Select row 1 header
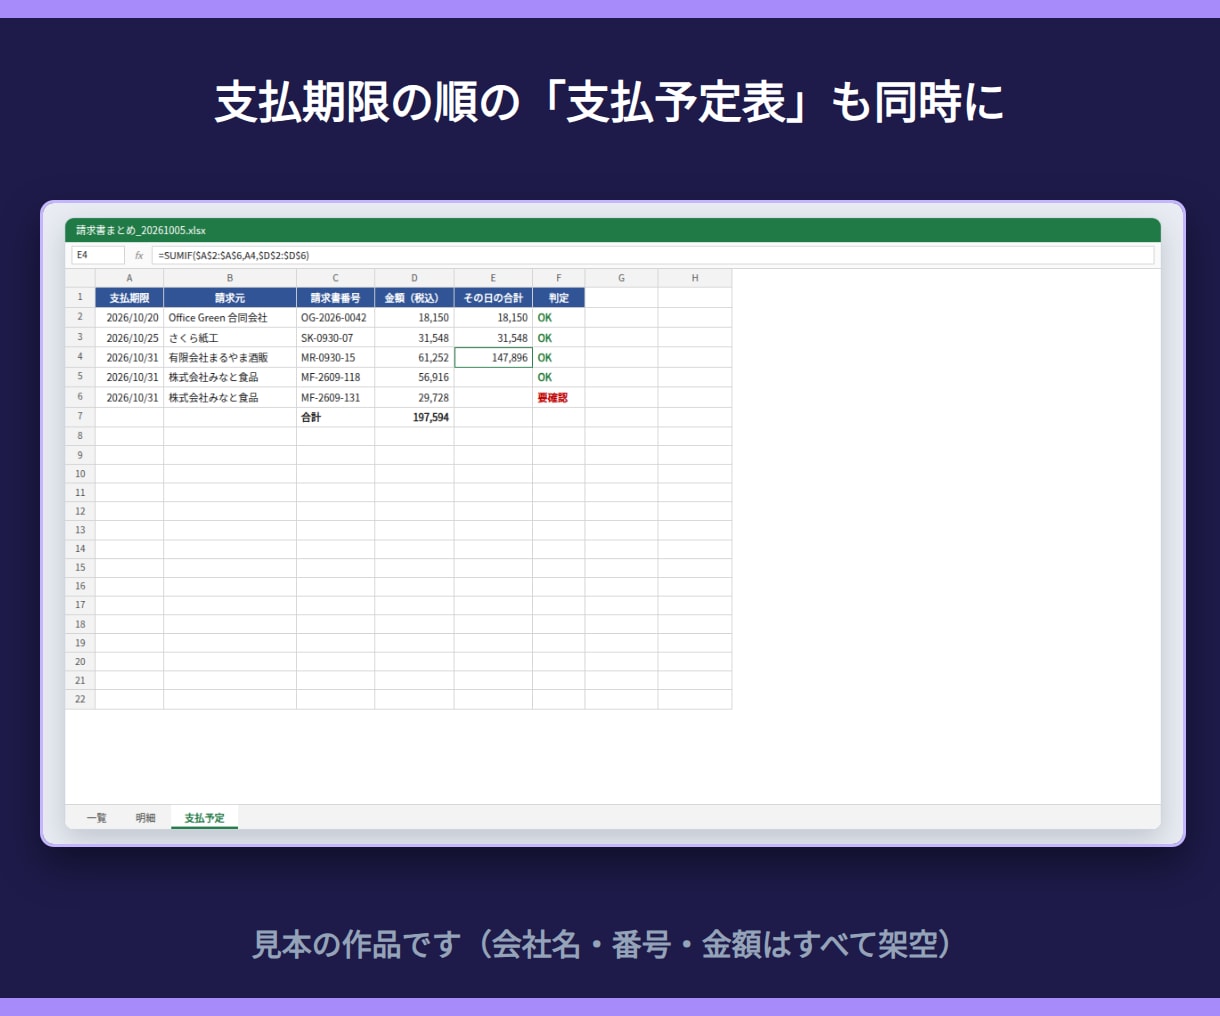 80,298
